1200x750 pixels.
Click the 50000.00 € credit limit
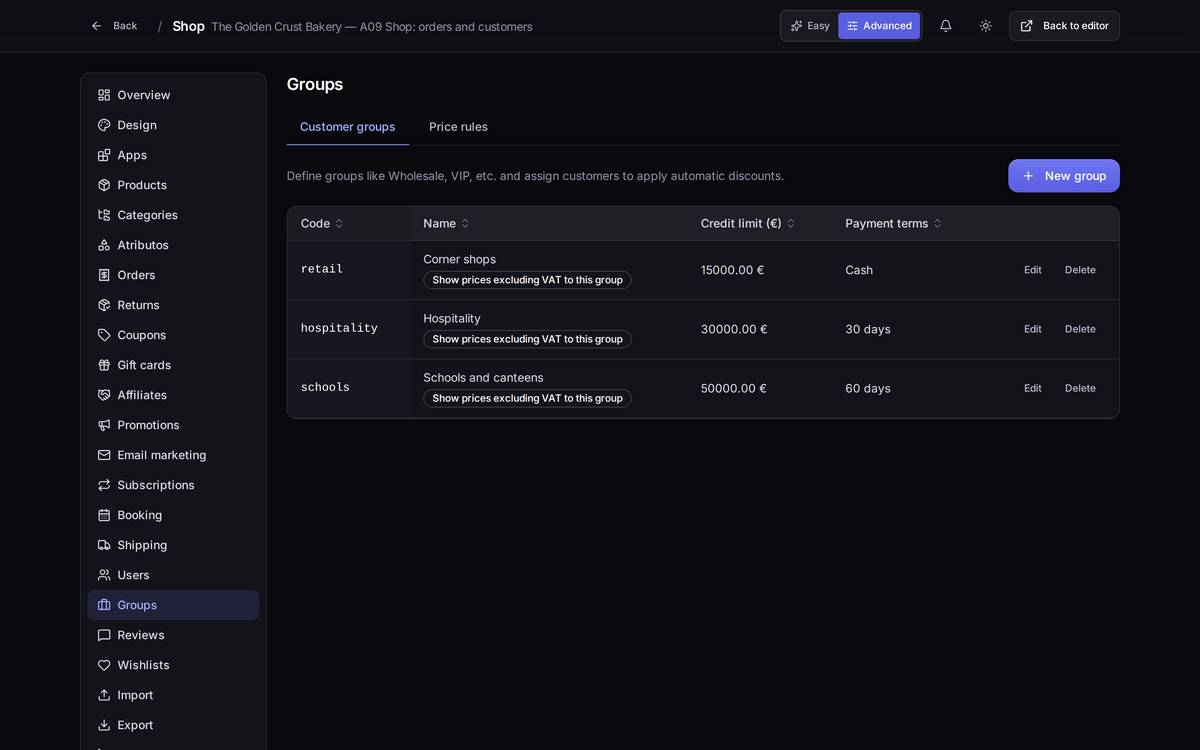click(x=734, y=388)
